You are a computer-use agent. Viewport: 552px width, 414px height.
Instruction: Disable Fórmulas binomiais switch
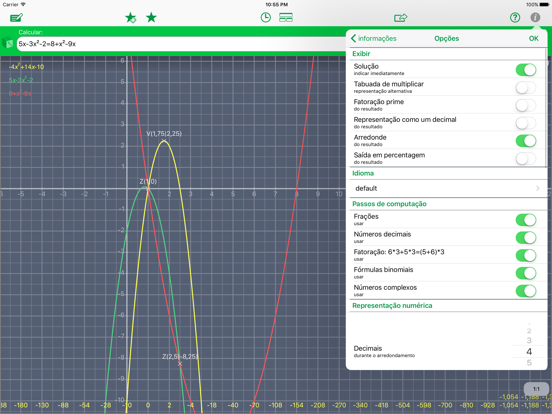click(526, 273)
